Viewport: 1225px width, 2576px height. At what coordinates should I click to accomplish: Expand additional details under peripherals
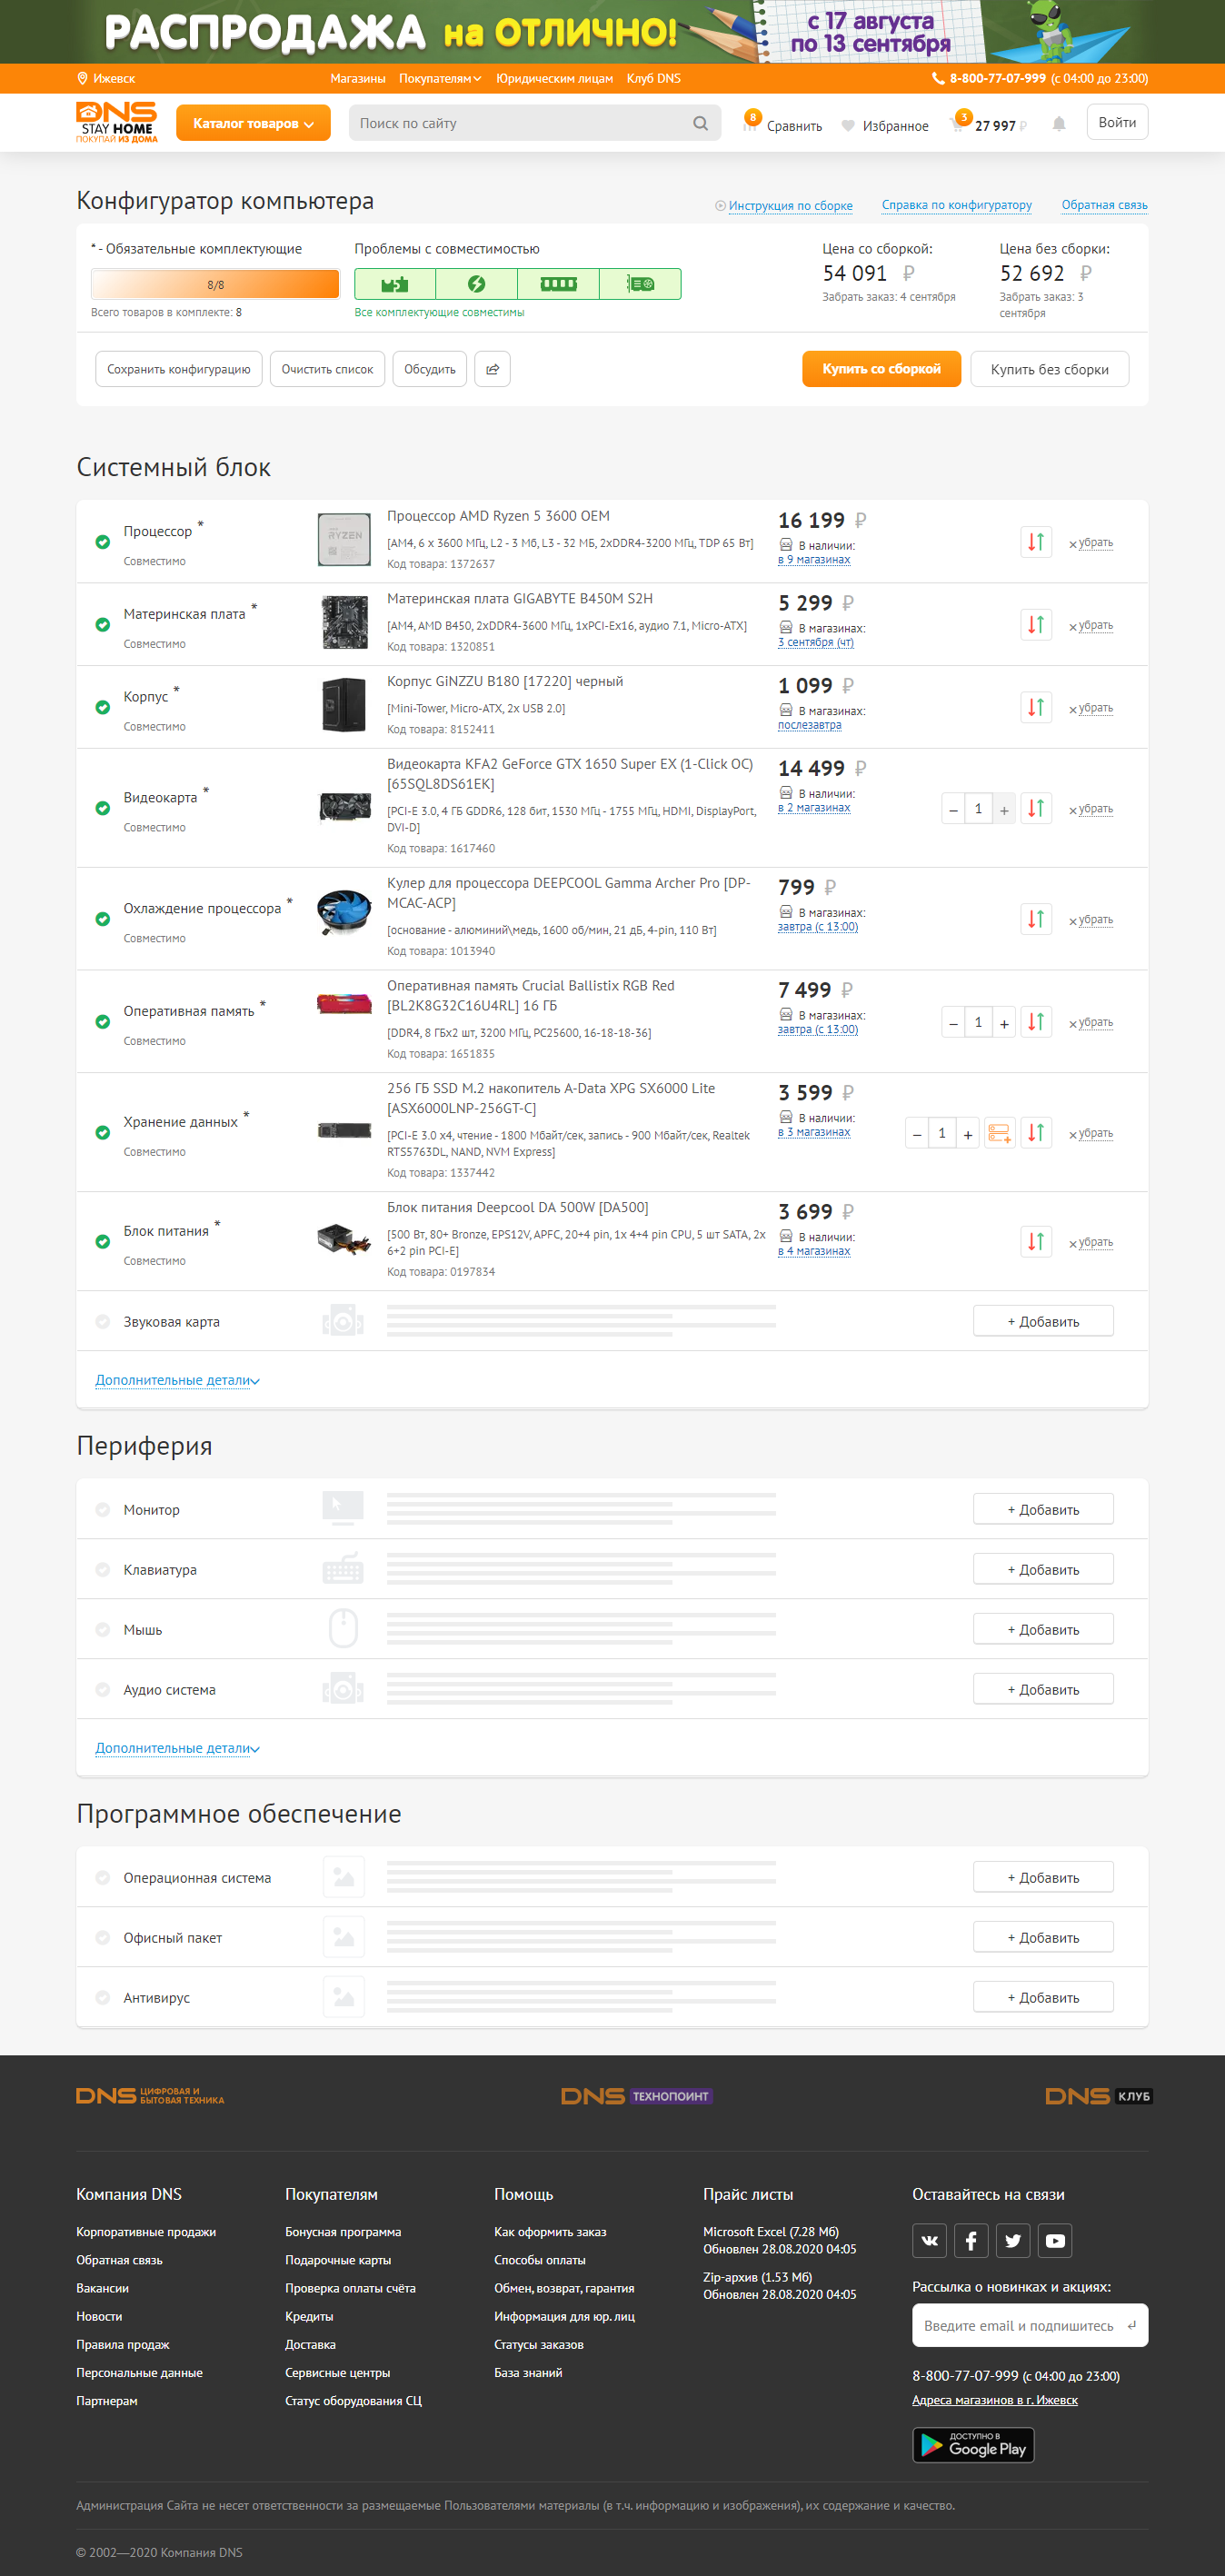click(x=177, y=1749)
